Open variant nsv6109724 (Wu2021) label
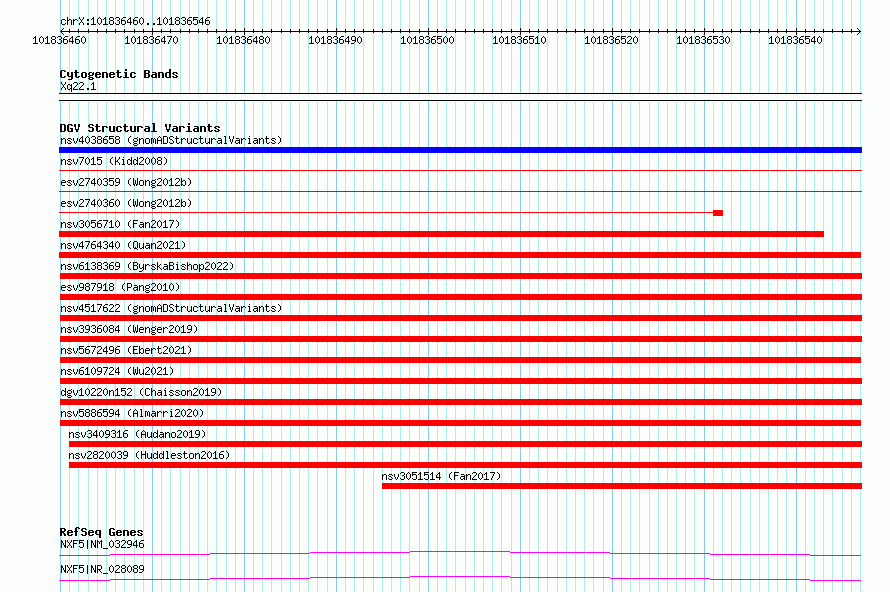The height and width of the screenshot is (592, 890). (117, 371)
